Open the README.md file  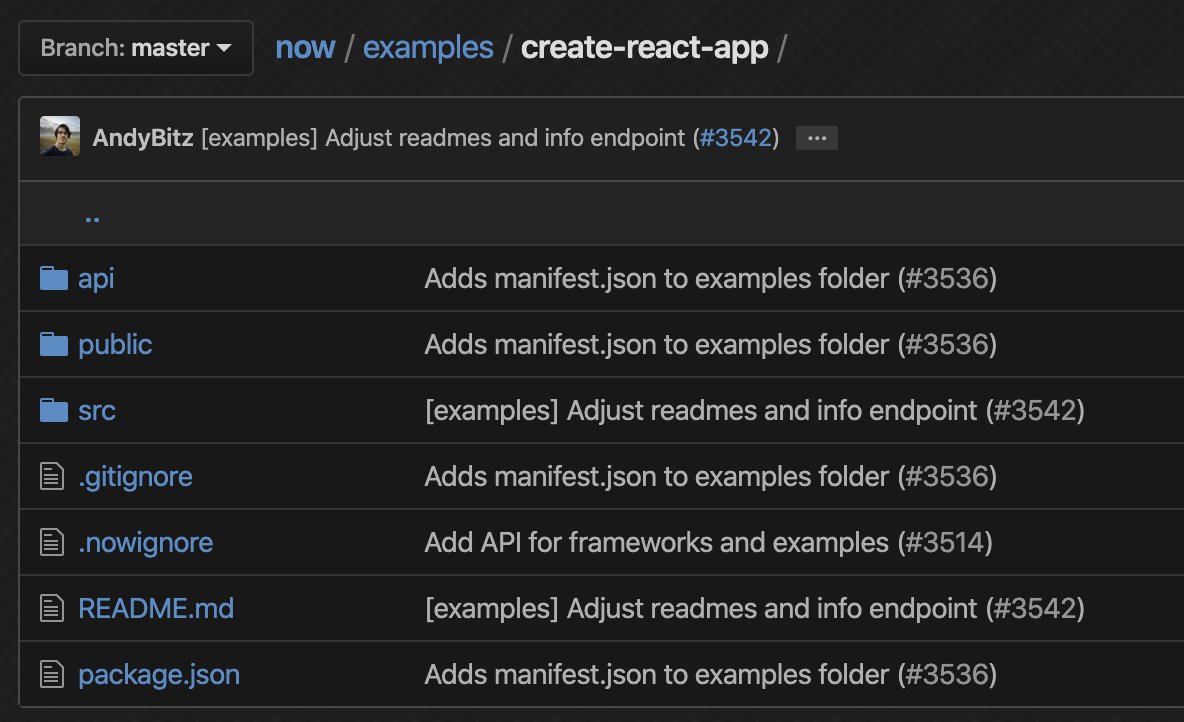156,609
